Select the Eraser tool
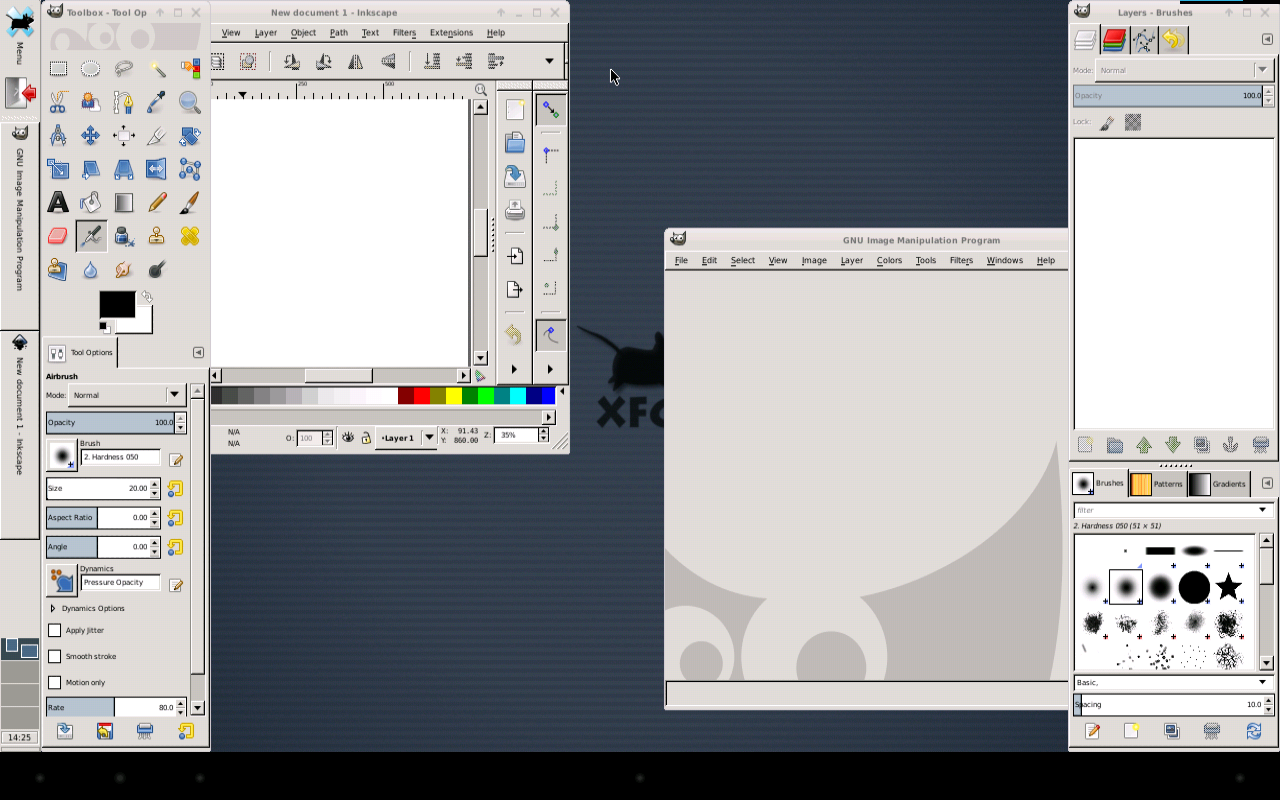 click(x=58, y=236)
